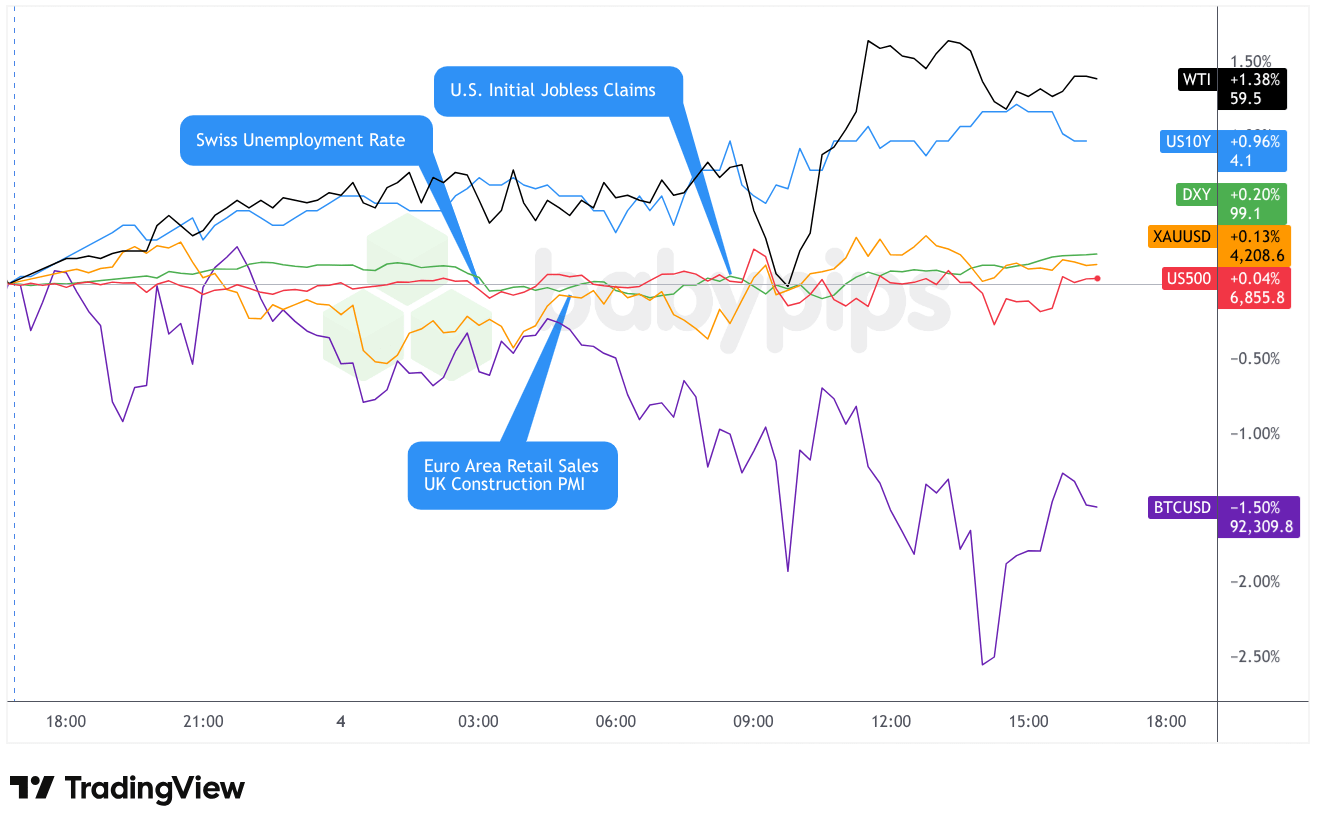Click the TradingView wordmark text
Image resolution: width=1324 pixels, height=832 pixels.
[x=155, y=788]
